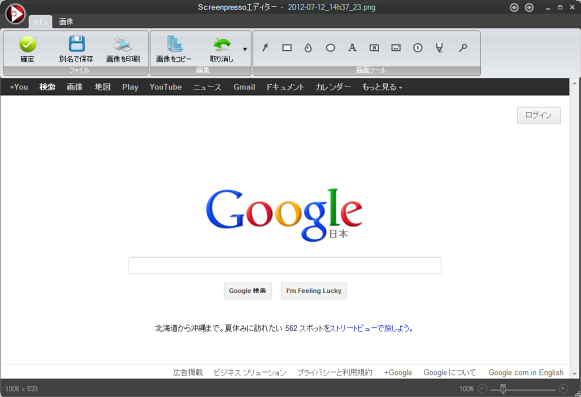Select the speech bubble callout tool
The image size is (581, 397).
tap(374, 47)
